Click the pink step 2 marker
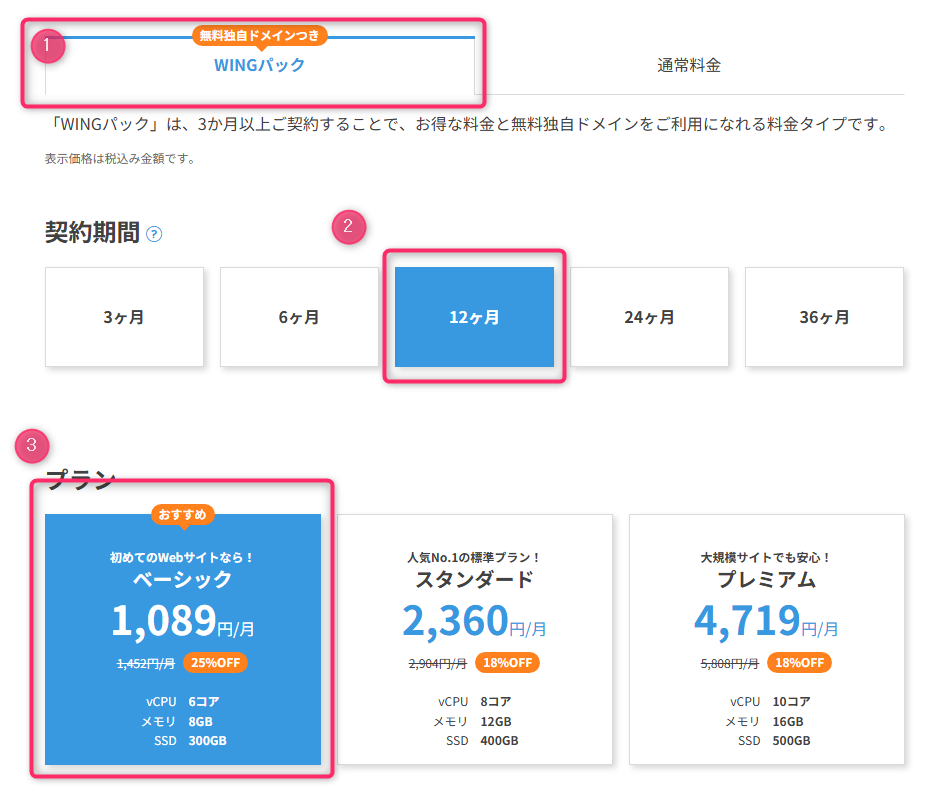950x787 pixels. [x=349, y=226]
